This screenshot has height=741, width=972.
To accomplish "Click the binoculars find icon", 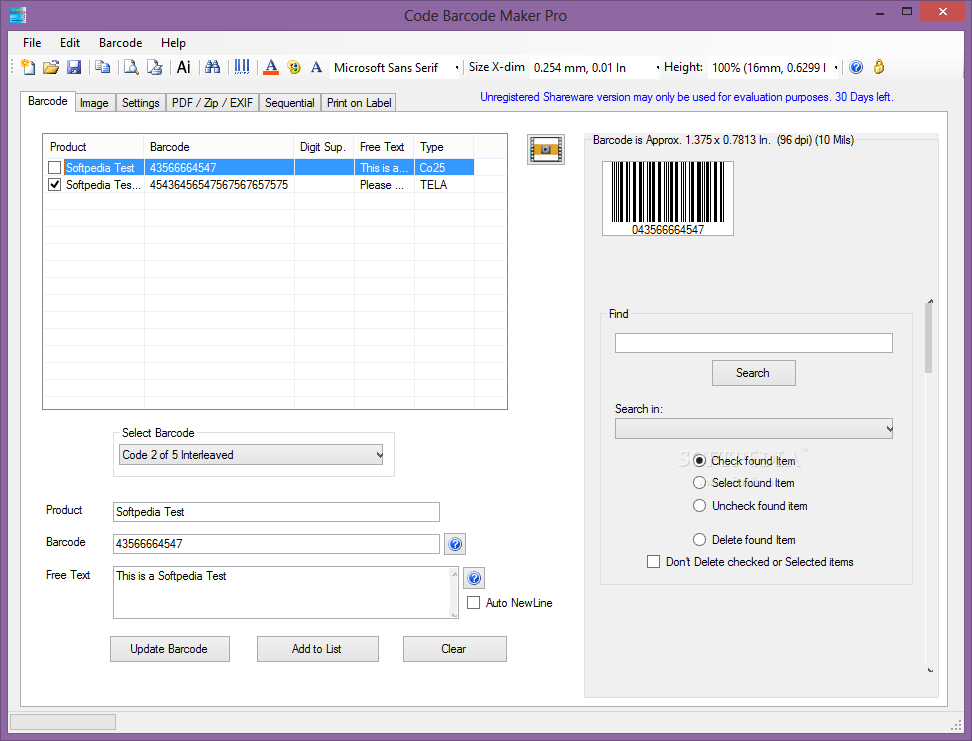I will (213, 67).
